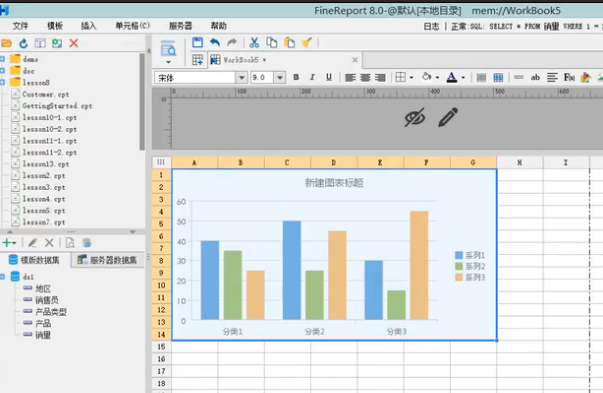Toggle underline formatting

[x=329, y=77]
